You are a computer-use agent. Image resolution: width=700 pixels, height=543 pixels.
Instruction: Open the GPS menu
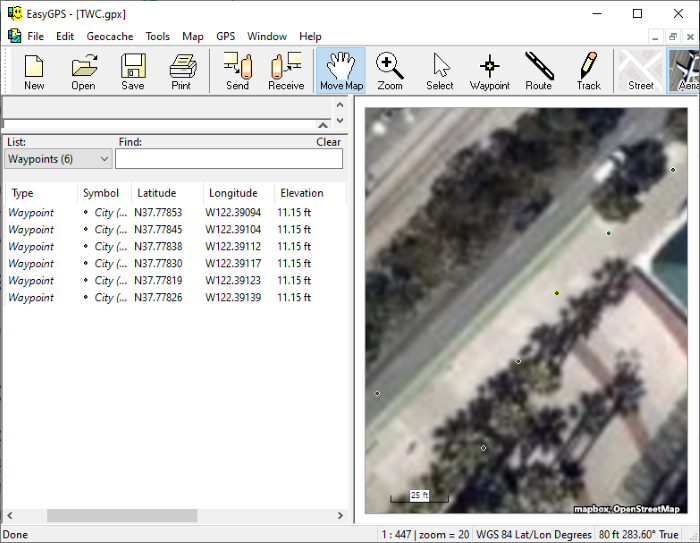pyautogui.click(x=225, y=36)
